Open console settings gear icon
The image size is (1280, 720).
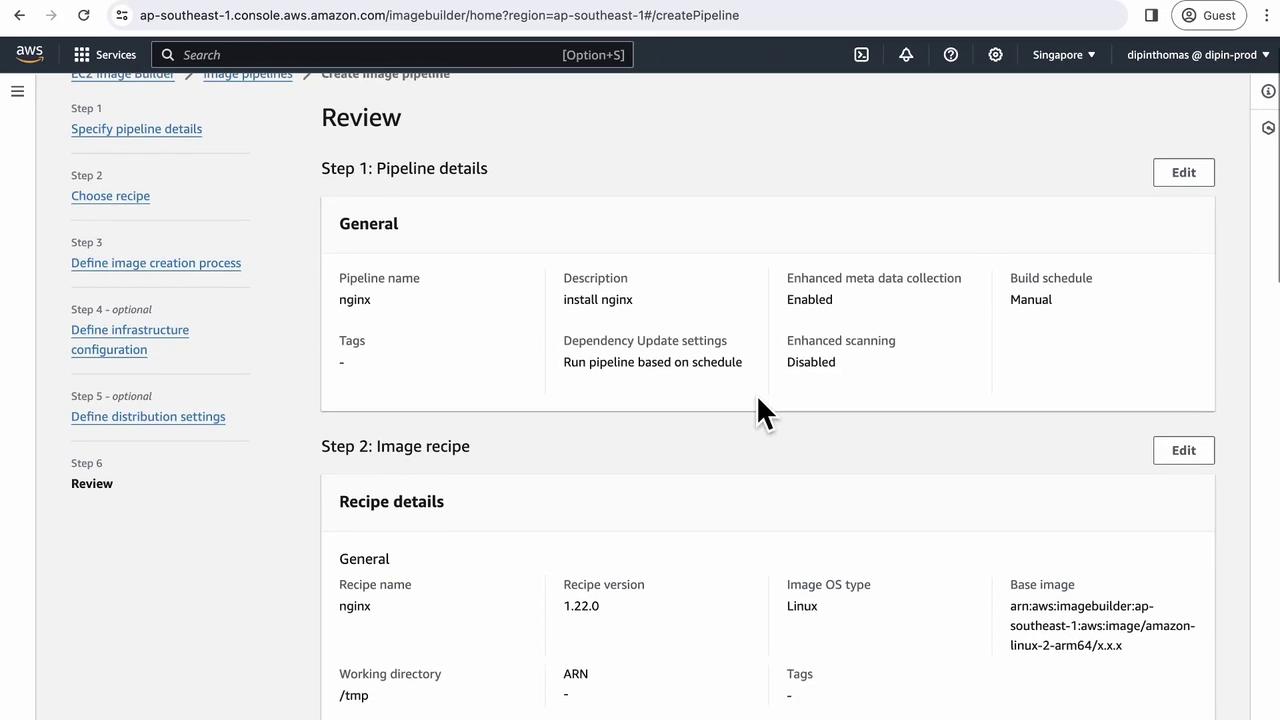coord(995,55)
